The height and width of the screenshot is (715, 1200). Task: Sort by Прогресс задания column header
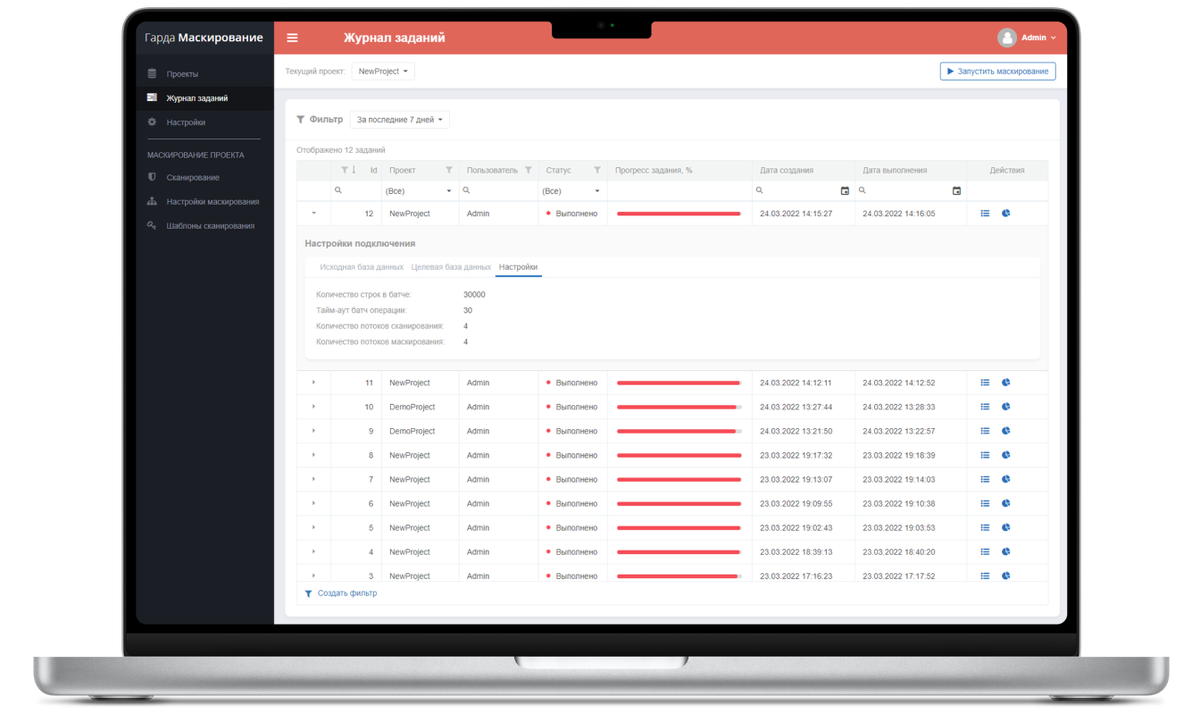654,170
